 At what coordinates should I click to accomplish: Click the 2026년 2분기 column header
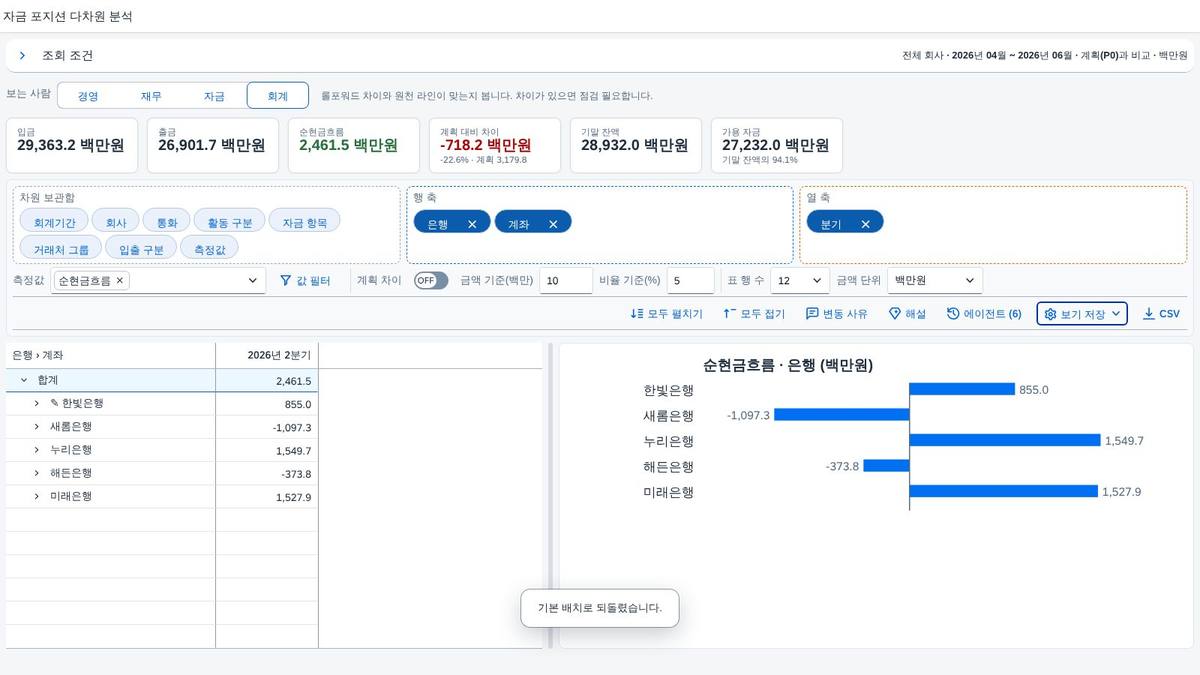coord(267,355)
